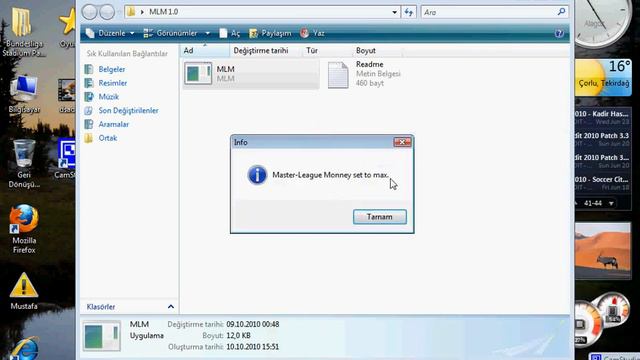Click the address bar refresh button
This screenshot has width=640, height=360.
coord(409,12)
